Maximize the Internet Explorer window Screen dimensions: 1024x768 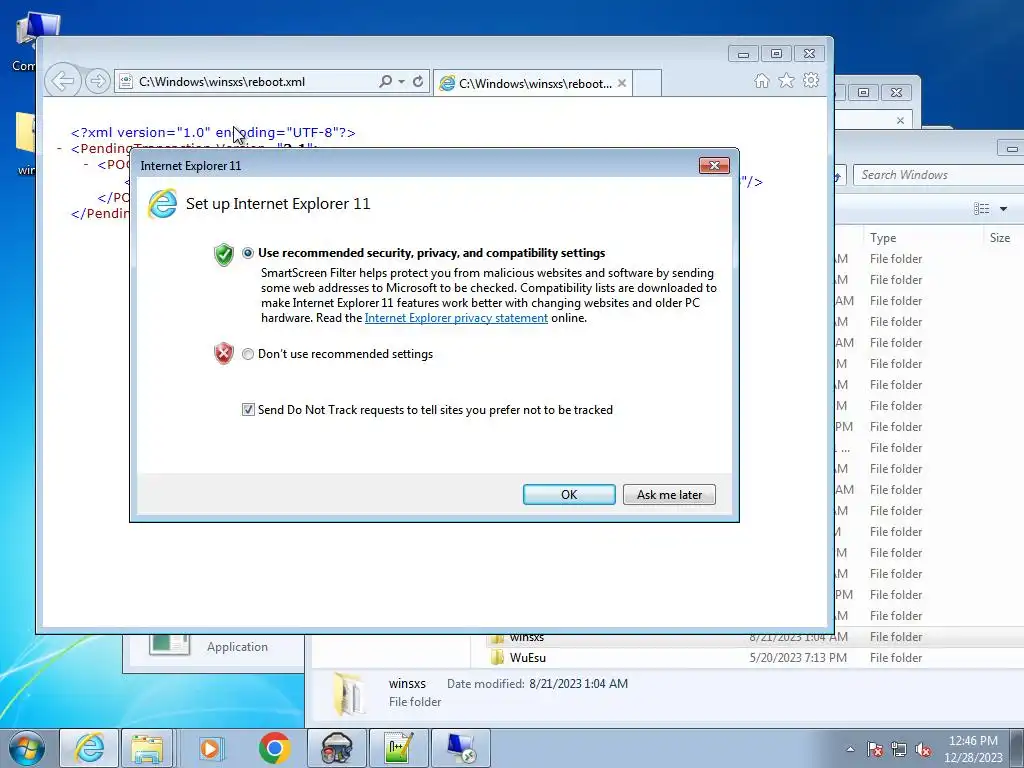tap(776, 54)
